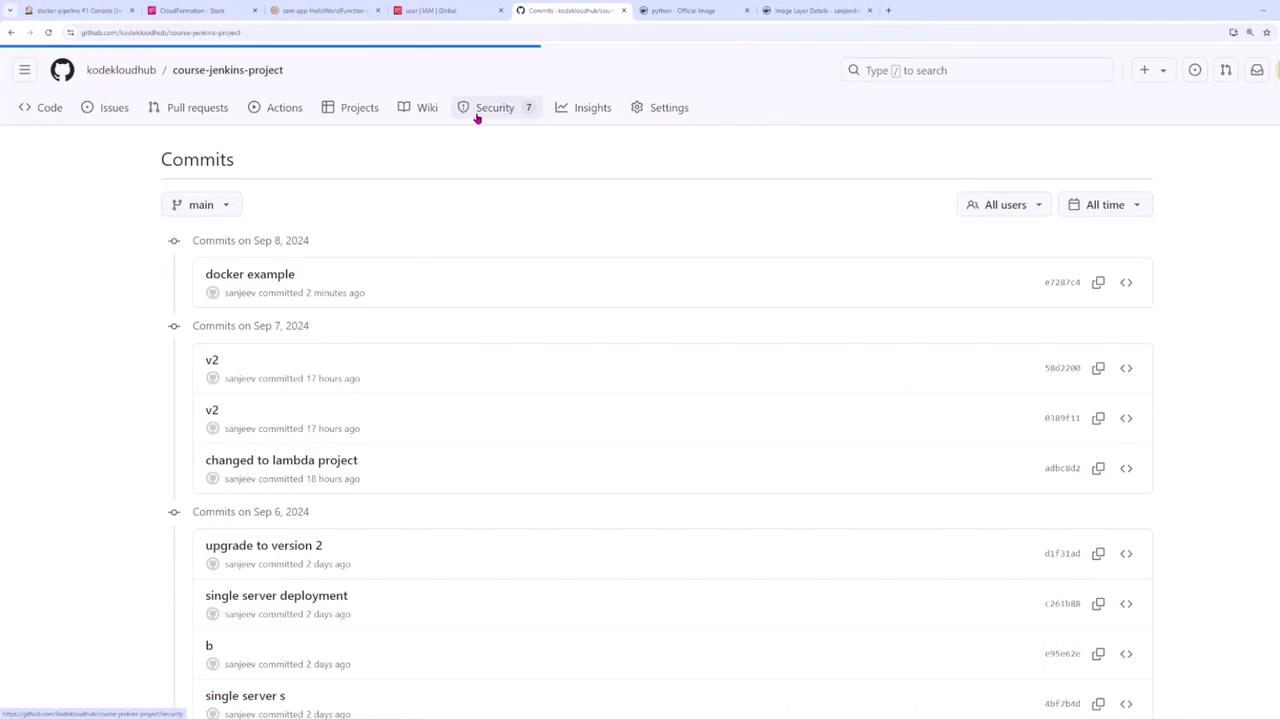Viewport: 1280px width, 720px height.
Task: Click commit hash e7287c4
Action: click(x=1062, y=283)
